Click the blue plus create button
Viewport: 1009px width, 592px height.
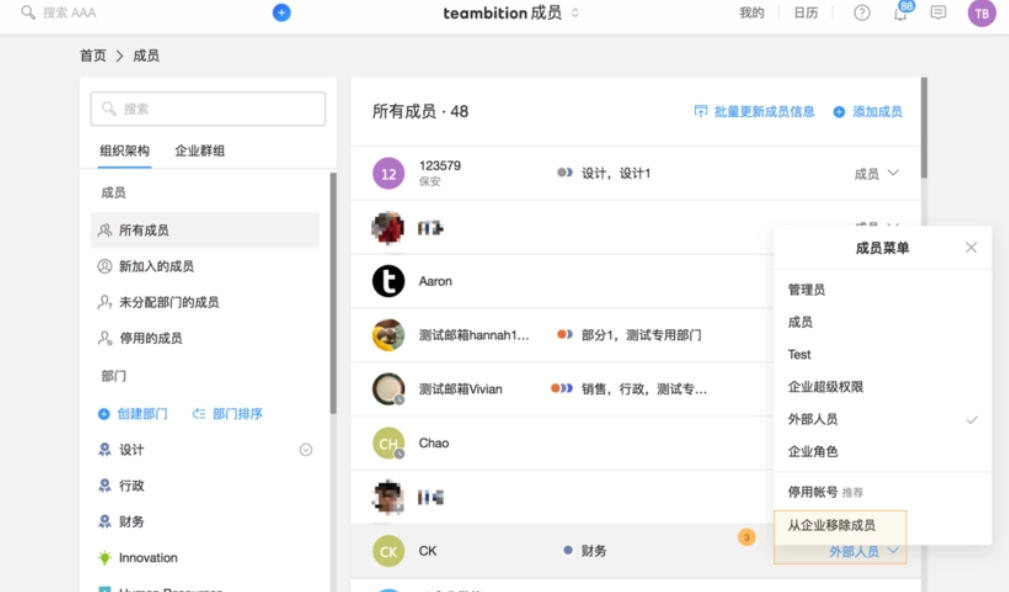click(281, 12)
